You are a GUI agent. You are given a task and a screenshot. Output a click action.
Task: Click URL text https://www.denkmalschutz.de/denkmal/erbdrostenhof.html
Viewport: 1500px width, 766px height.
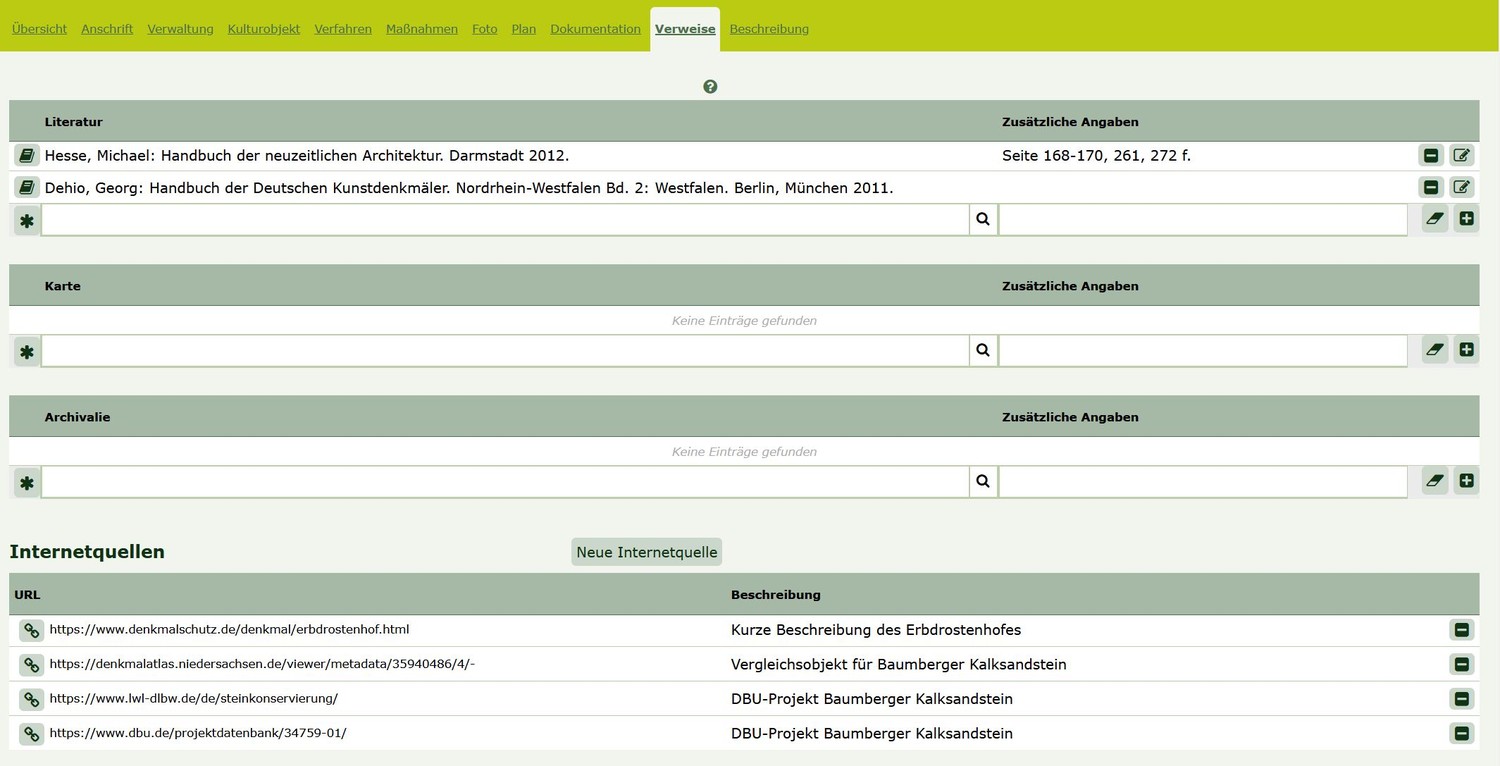[229, 630]
